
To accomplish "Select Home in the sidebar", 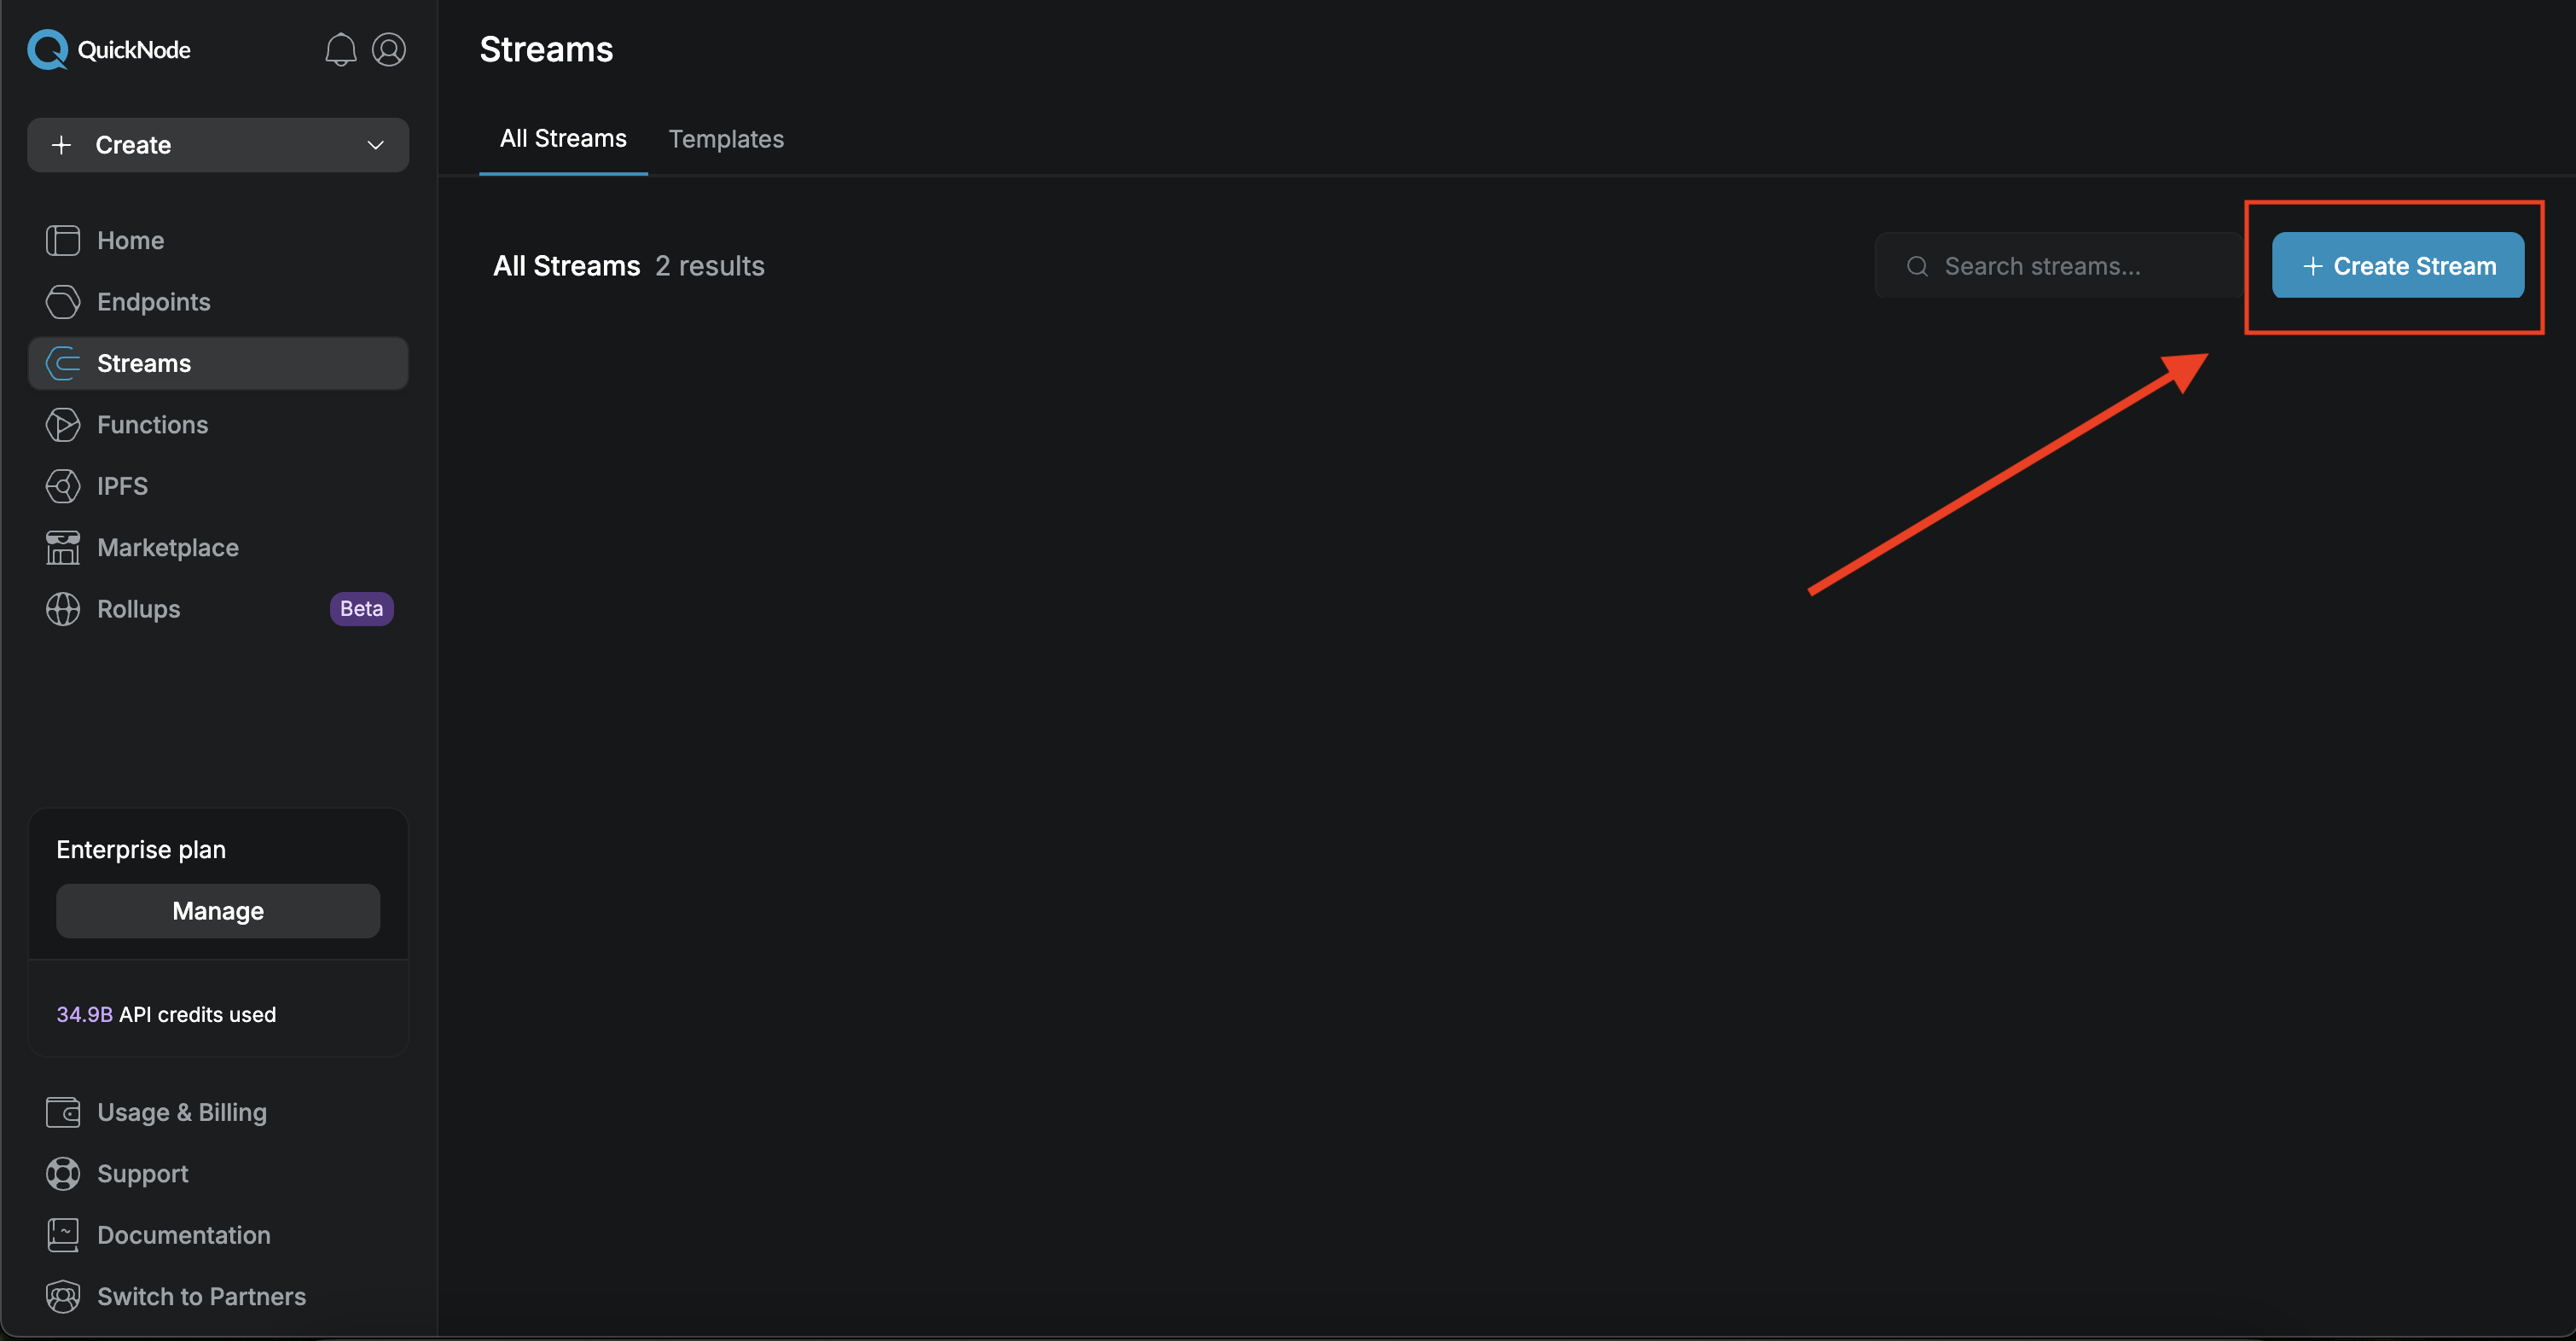I will 131,239.
